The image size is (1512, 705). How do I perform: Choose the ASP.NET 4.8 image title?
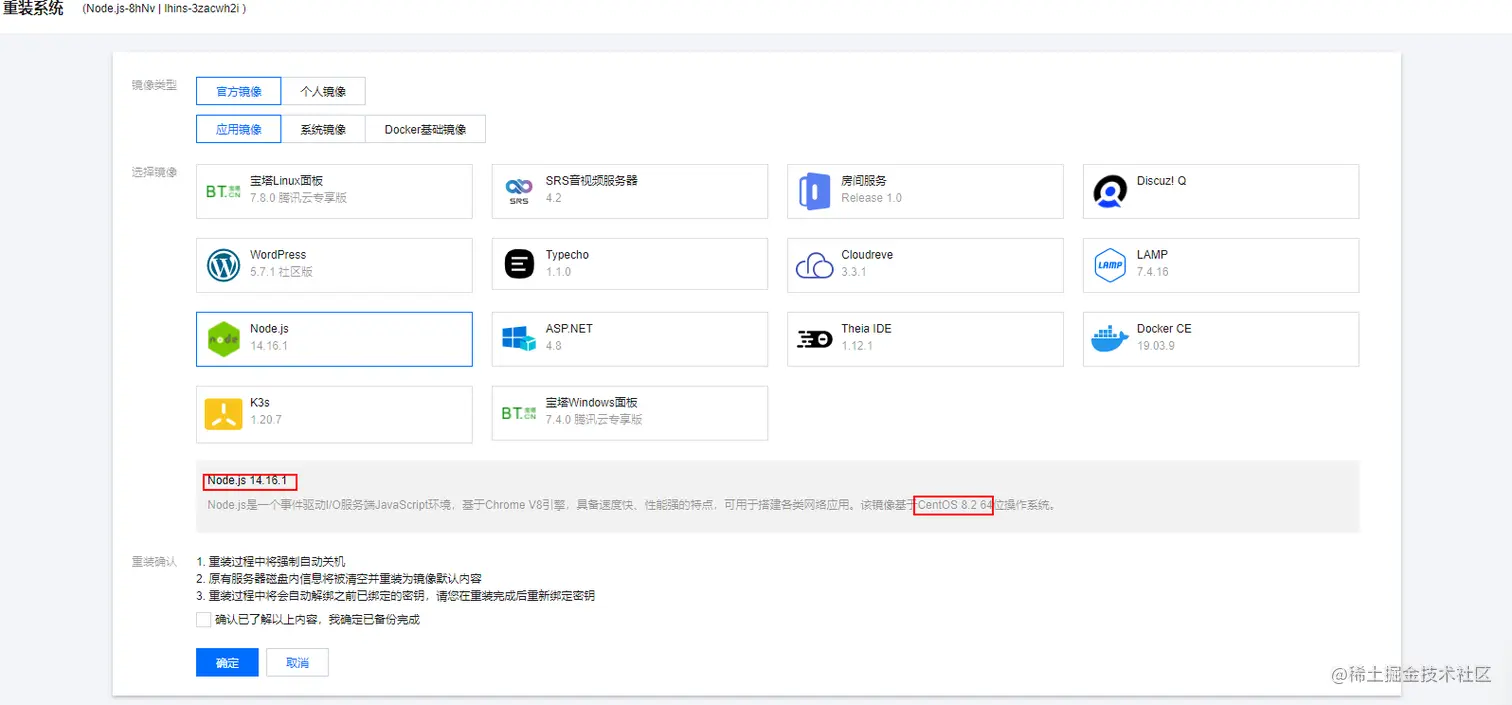click(x=569, y=329)
